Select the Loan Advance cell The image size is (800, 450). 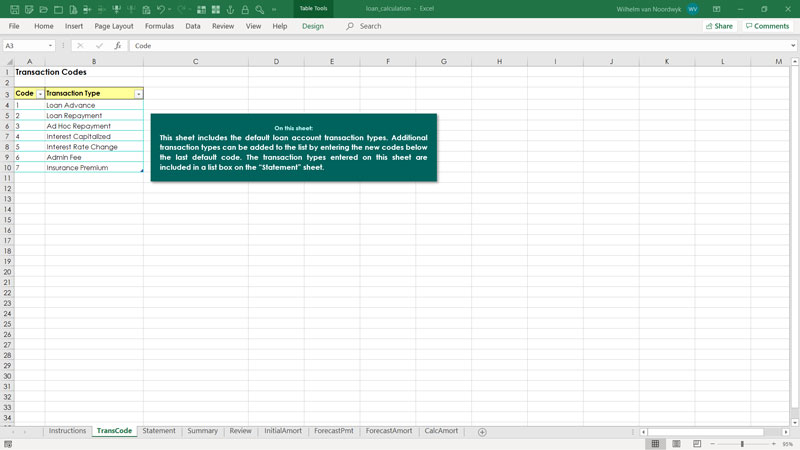pyautogui.click(x=94, y=105)
